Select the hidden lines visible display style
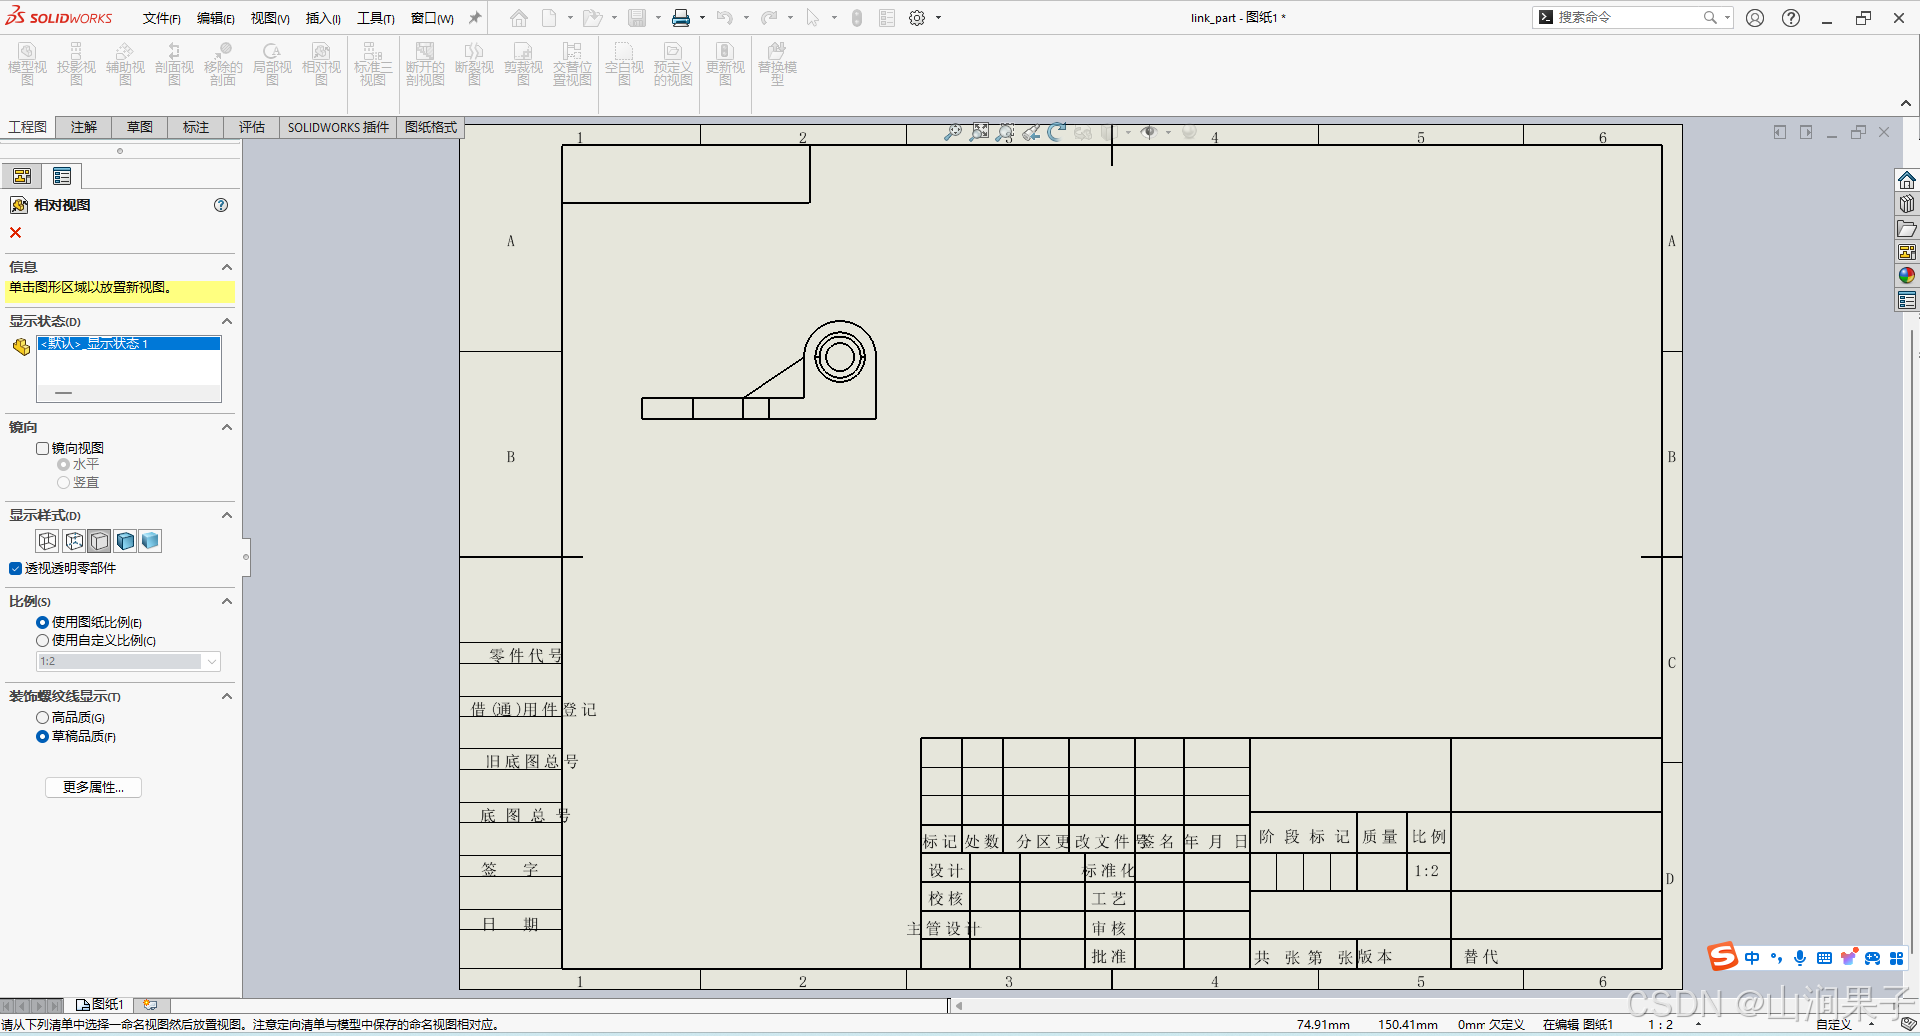Screen dimensions: 1920x1036 click(74, 541)
